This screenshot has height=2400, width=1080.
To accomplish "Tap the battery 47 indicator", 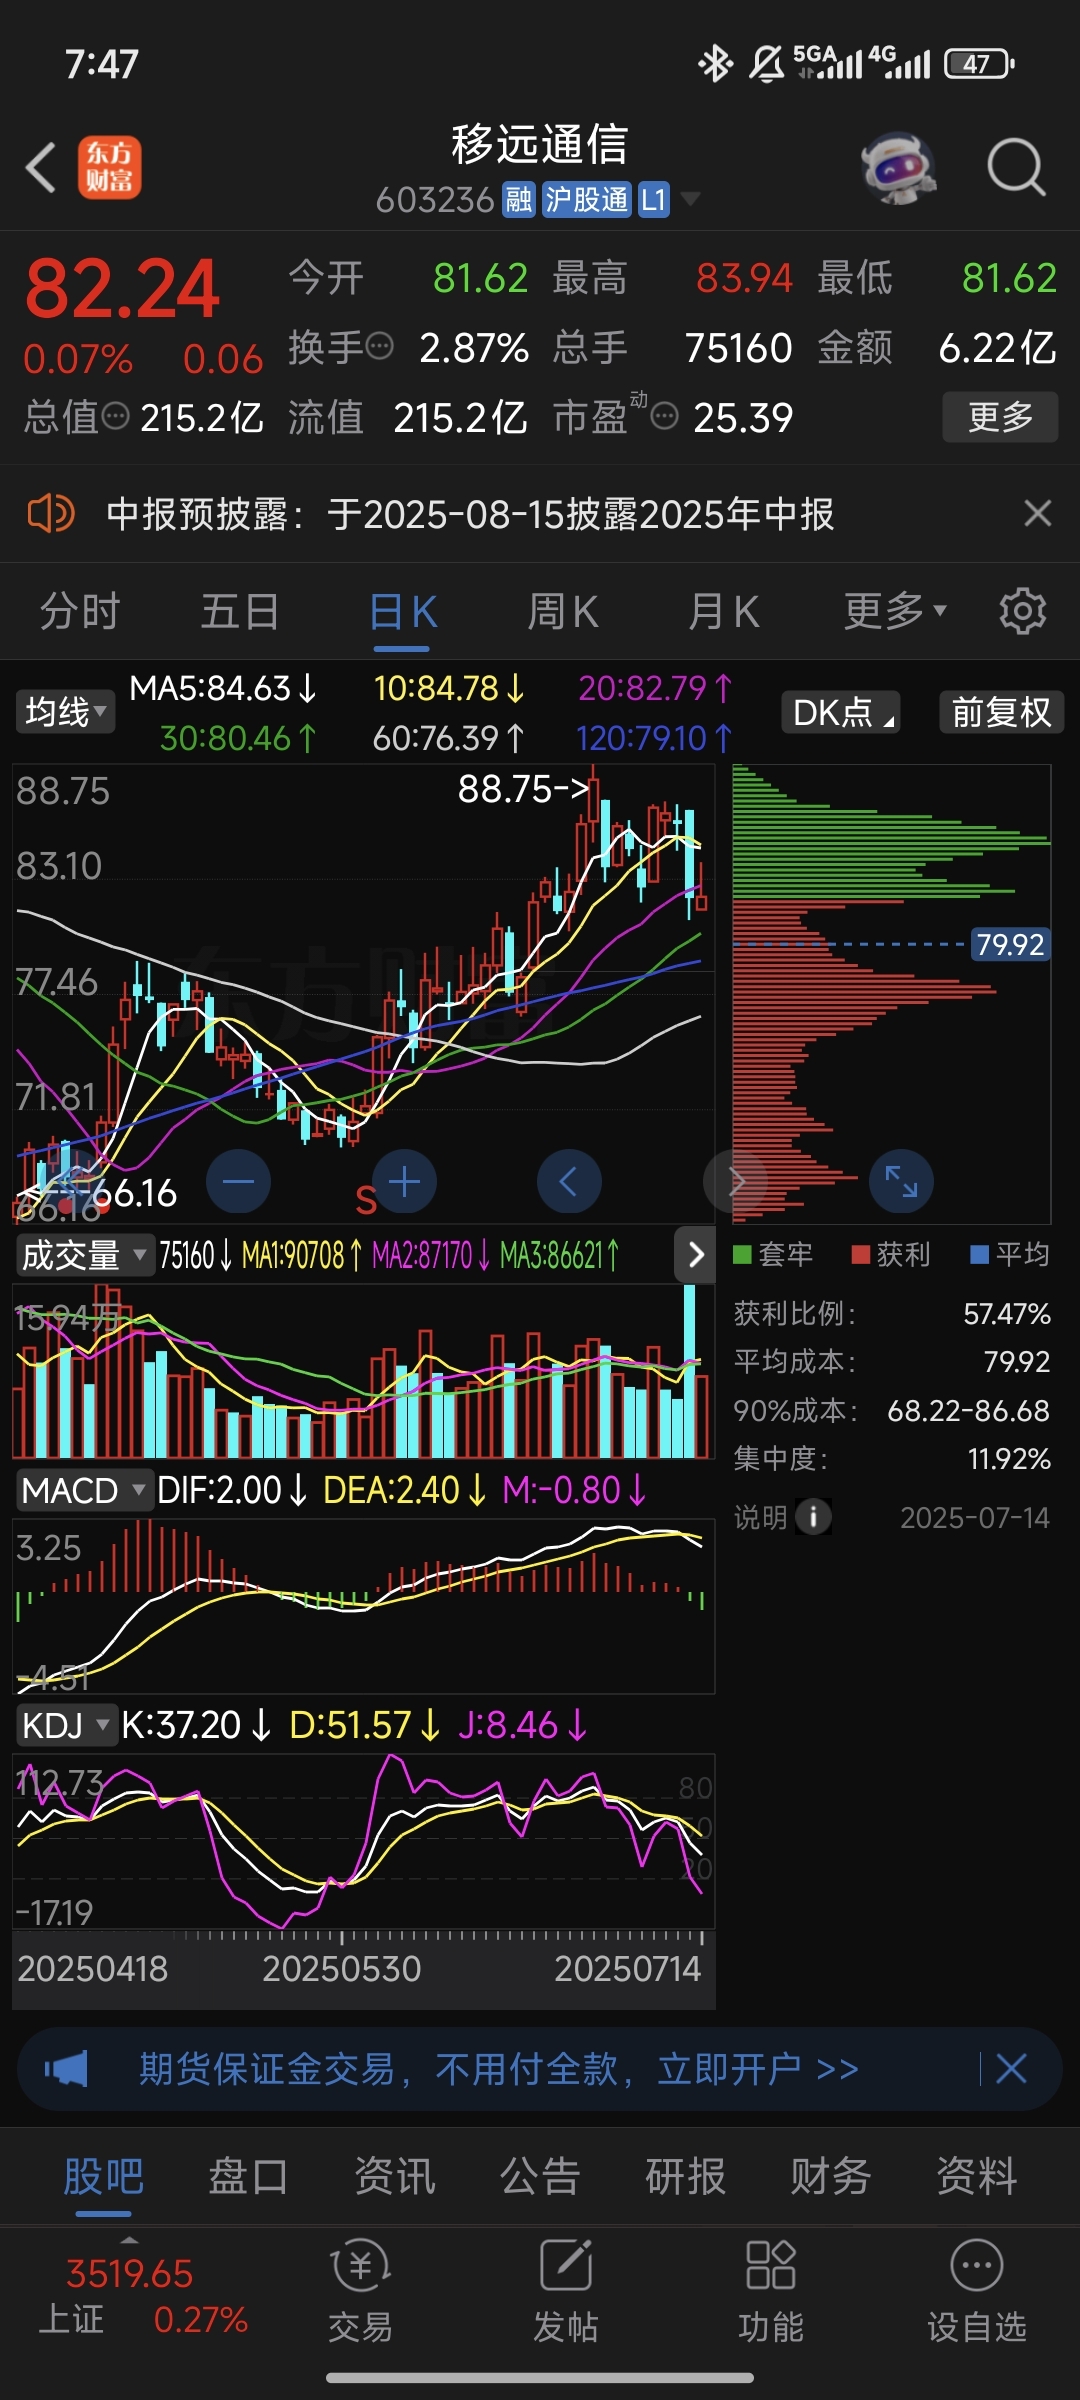I will pos(980,64).
